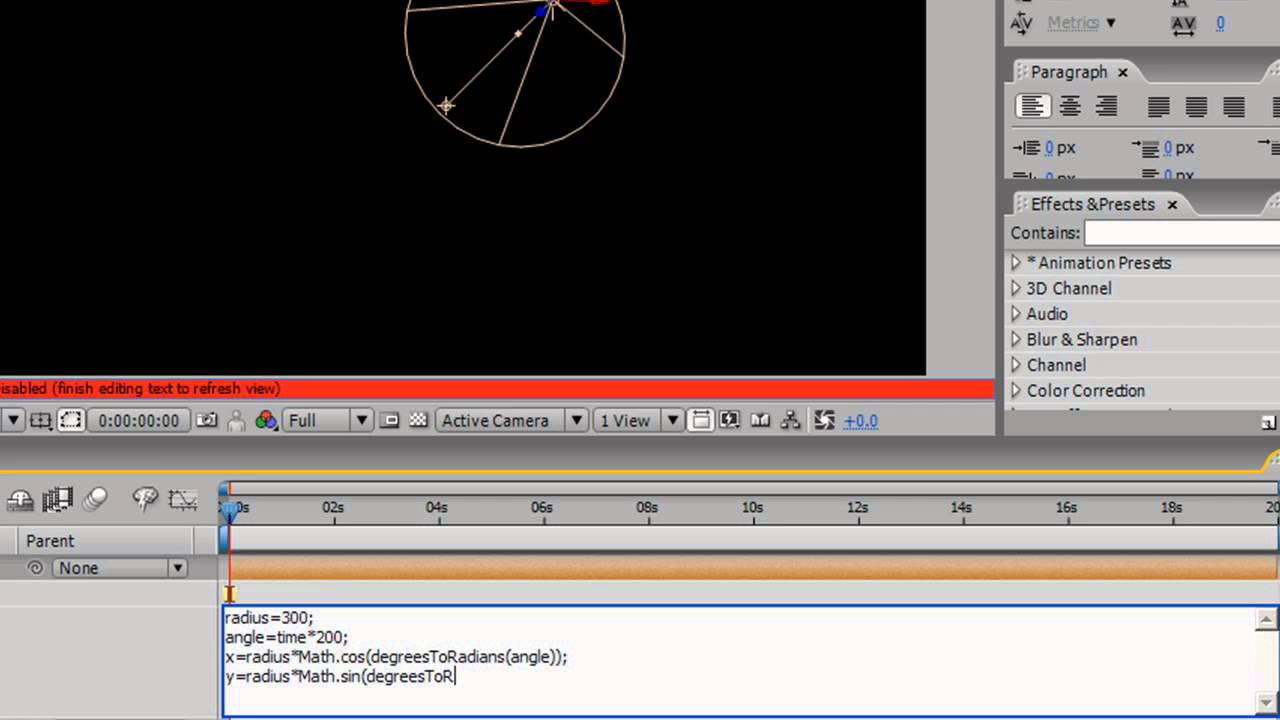Open the Timeline panel book icon
Viewport: 1280px width, 720px height.
760,421
